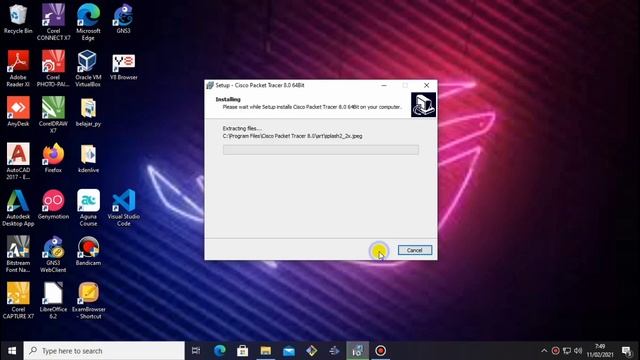The image size is (640, 360).
Task: Select Corel CAPTURE X7 desktop icon
Action: 18,301
